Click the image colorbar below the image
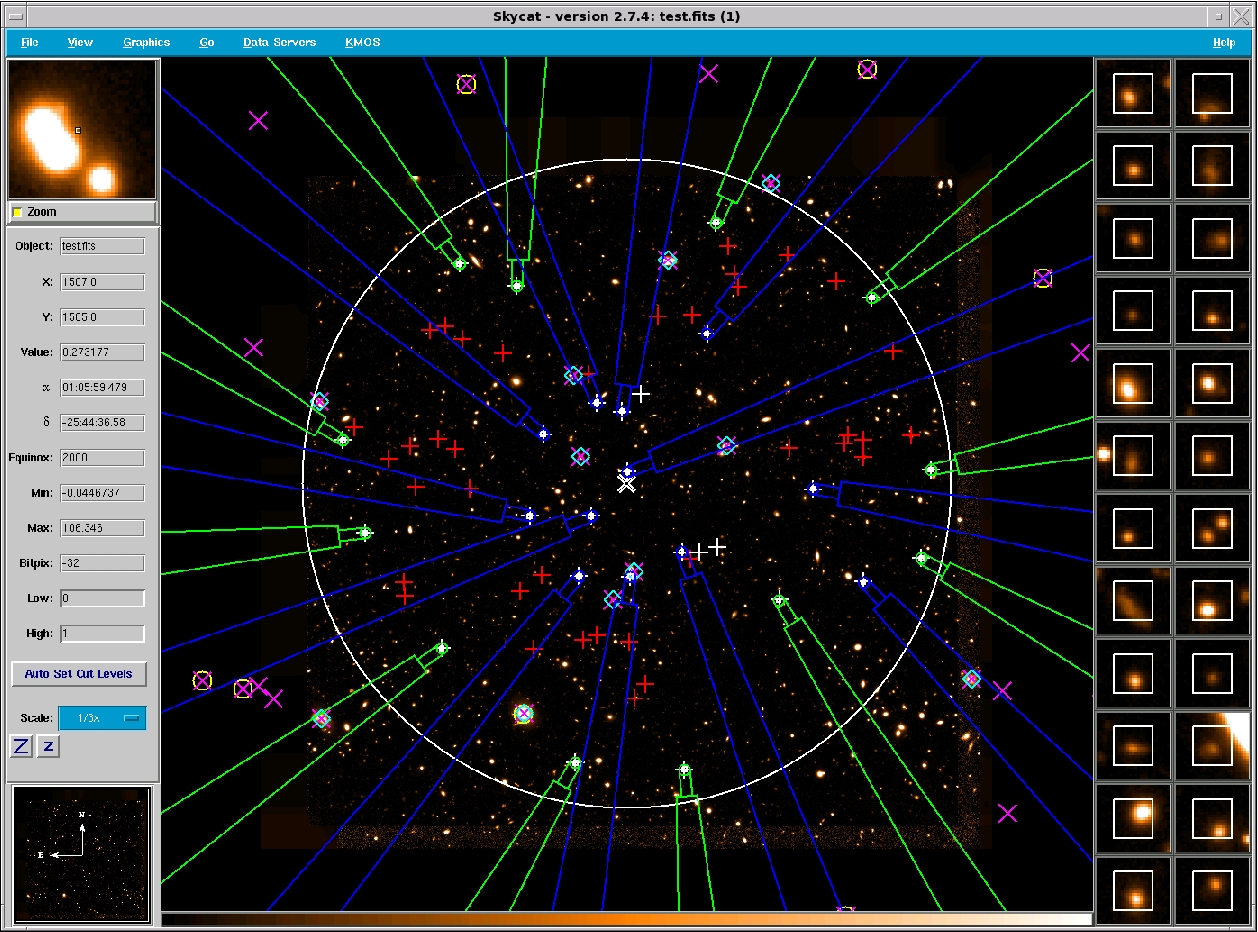Viewport: 1258px width, 932px height. point(627,919)
